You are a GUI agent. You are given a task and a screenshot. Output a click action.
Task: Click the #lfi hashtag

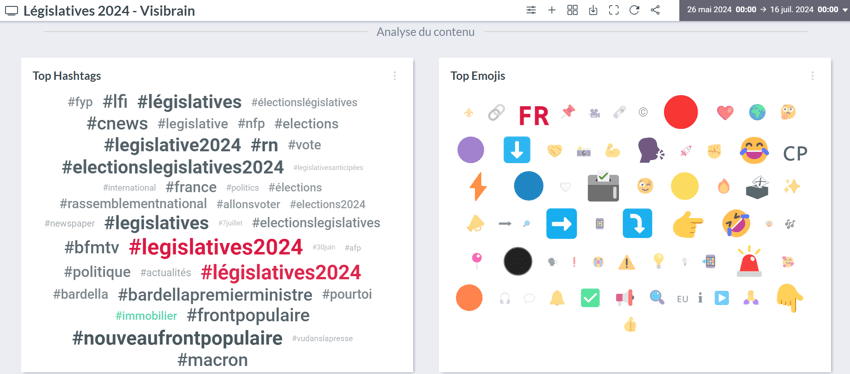115,101
